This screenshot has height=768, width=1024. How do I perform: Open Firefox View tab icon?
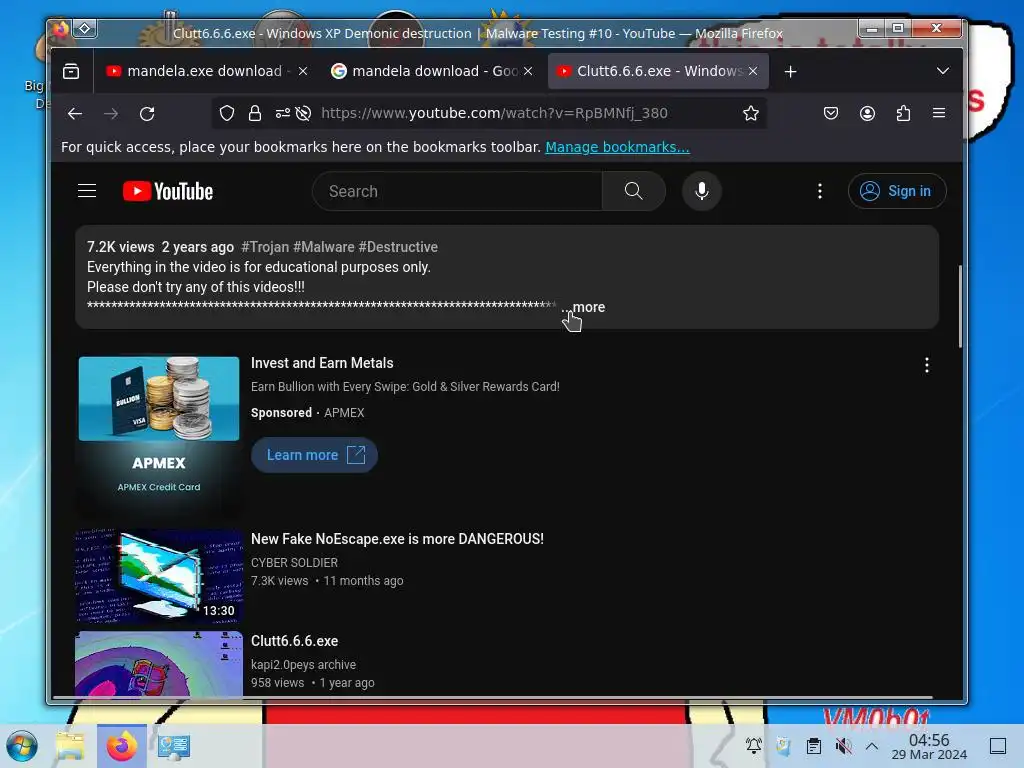click(71, 71)
